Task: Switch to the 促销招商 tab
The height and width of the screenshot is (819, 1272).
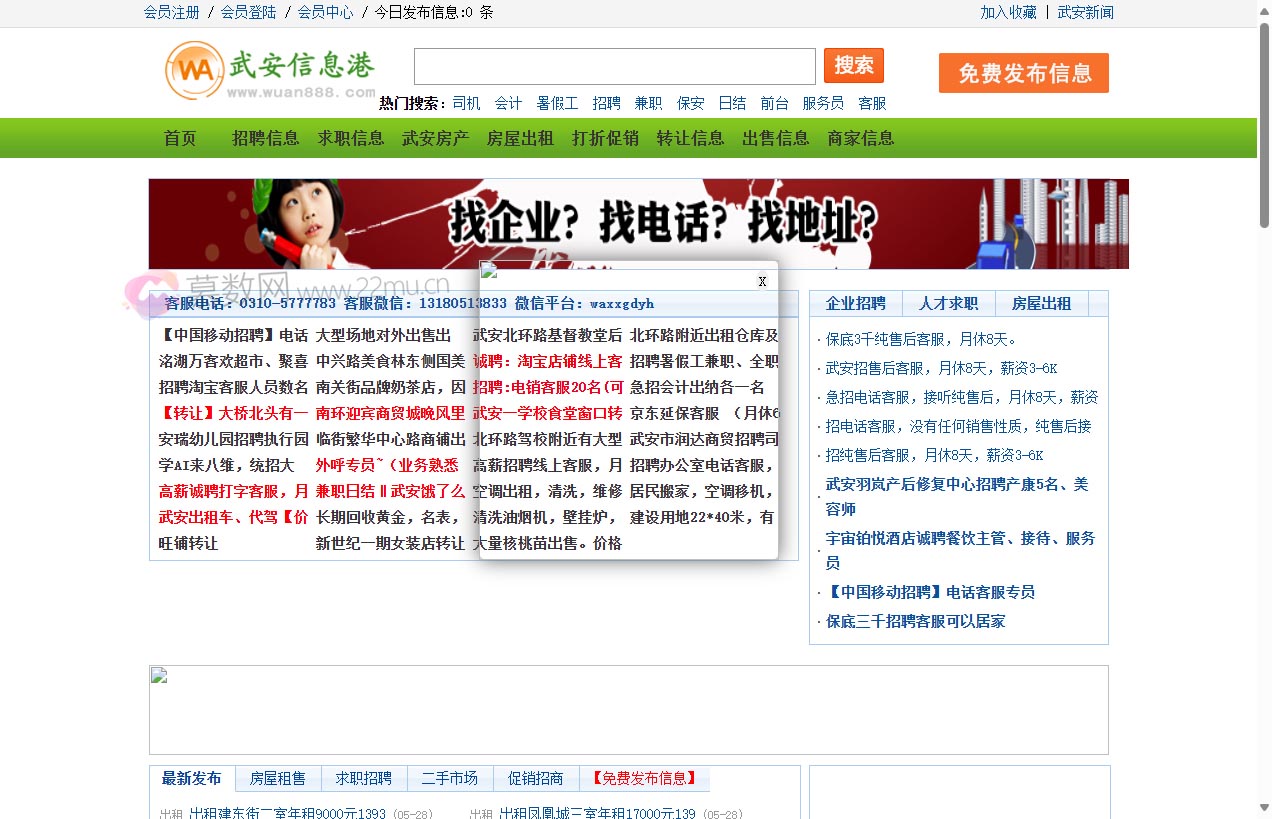Action: (x=536, y=778)
